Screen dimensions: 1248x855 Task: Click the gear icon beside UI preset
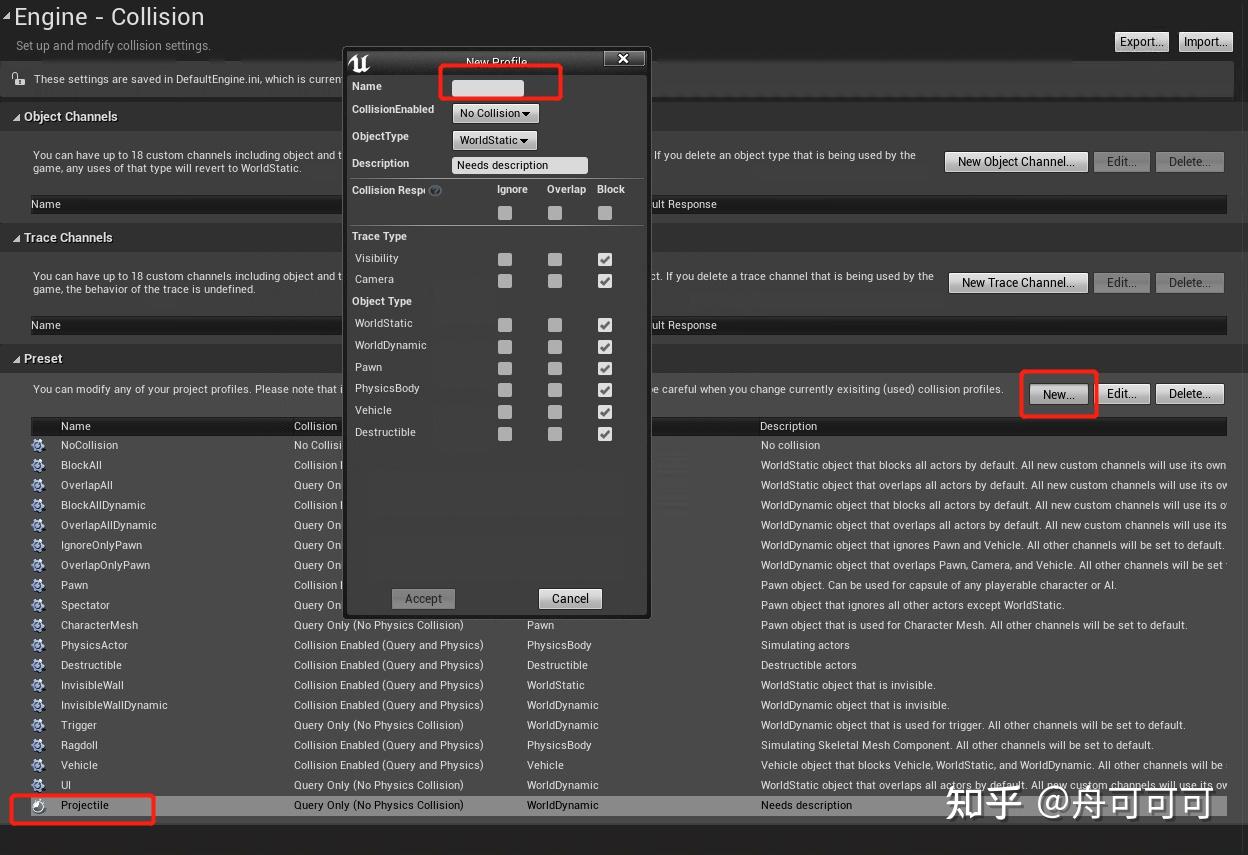click(38, 785)
